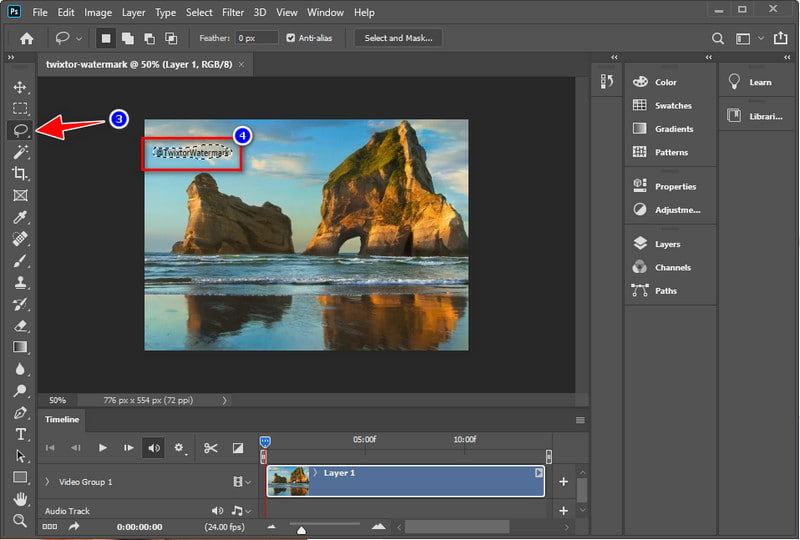Select the Eraser tool
Viewport: 800px width, 540px height.
coord(20,326)
